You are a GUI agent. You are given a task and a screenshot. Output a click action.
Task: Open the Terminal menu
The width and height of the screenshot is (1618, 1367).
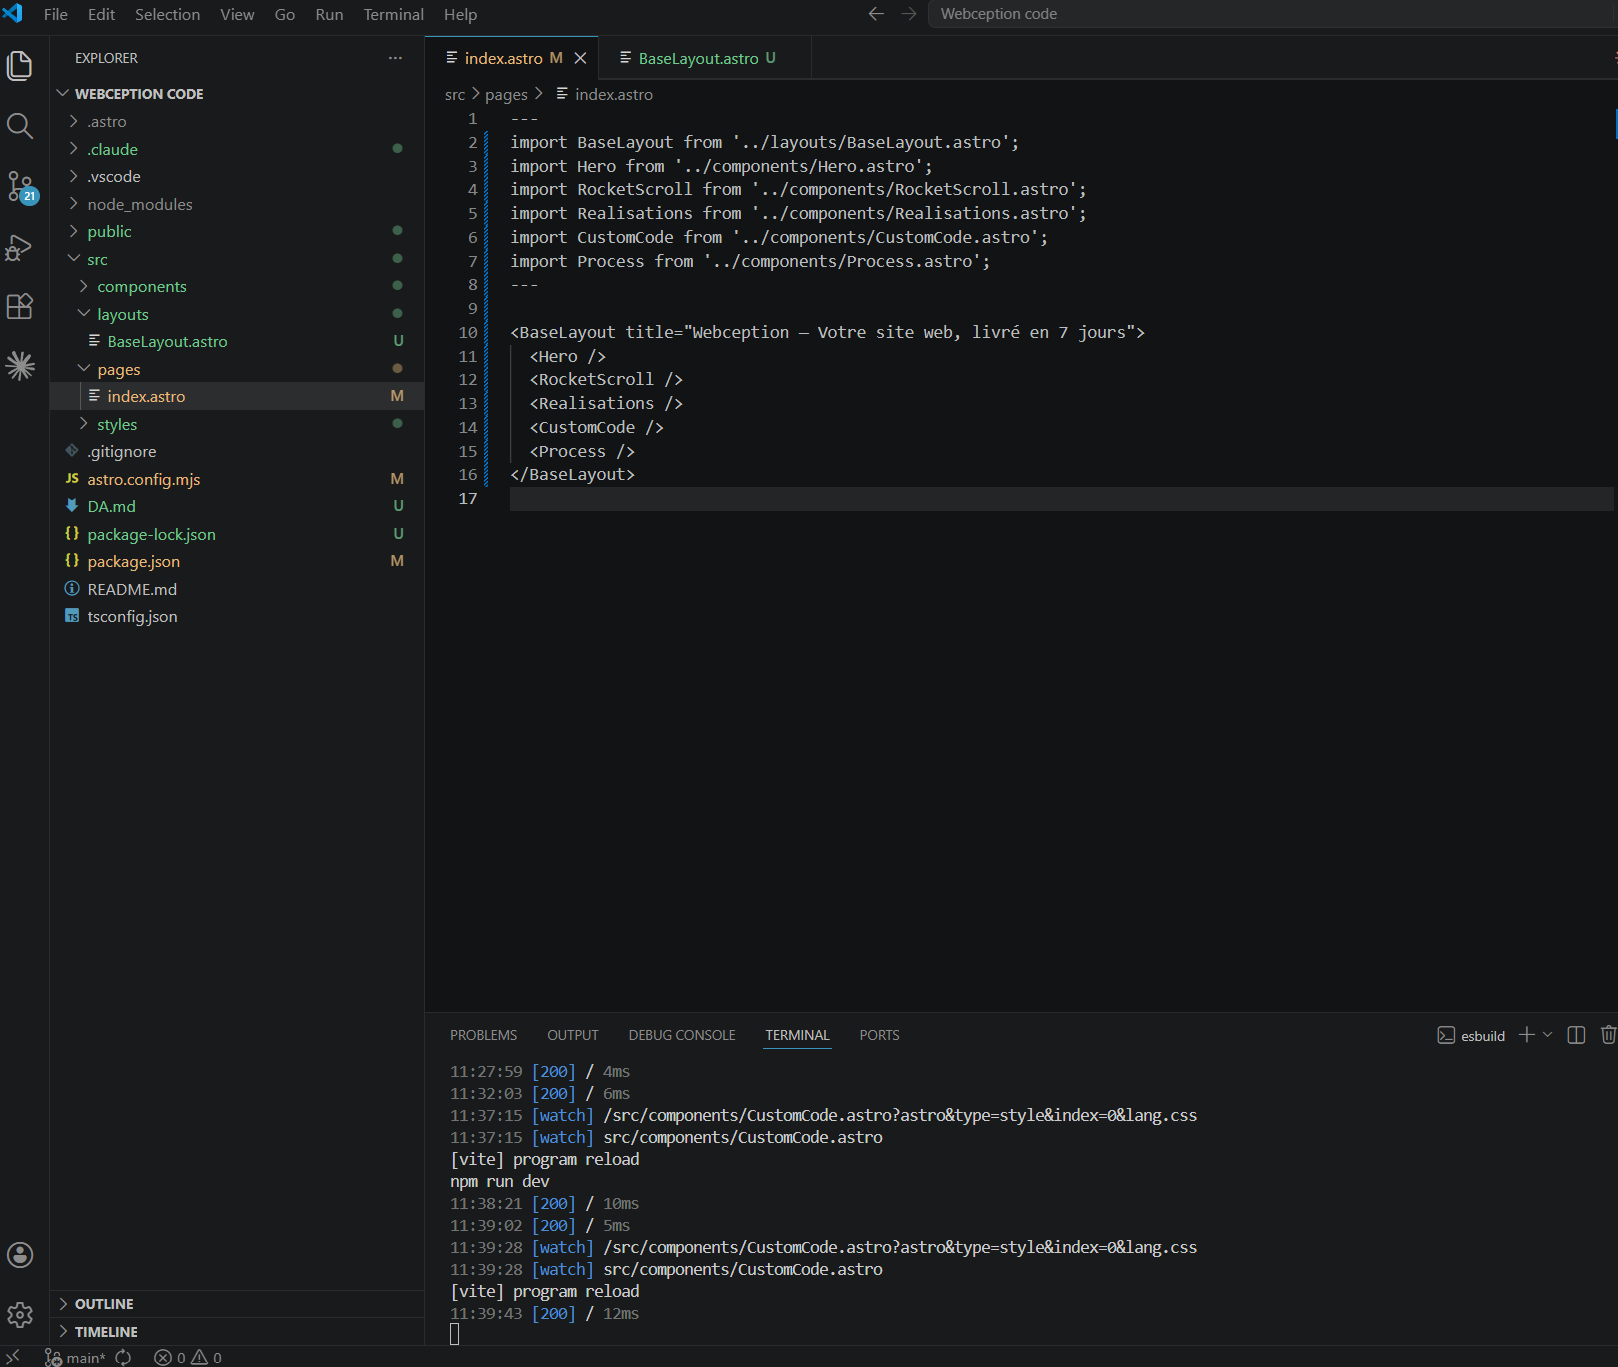coord(393,14)
